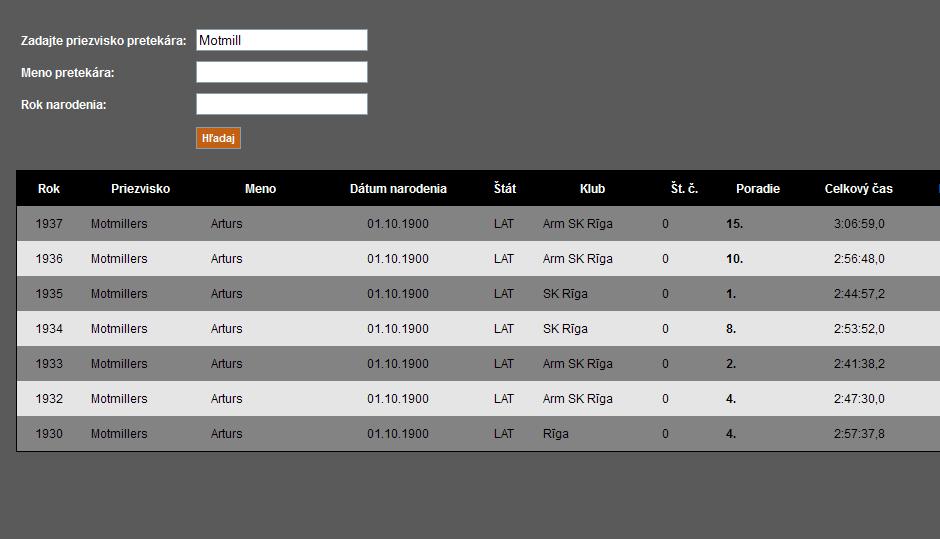Click the Celkový čas column header

[x=858, y=189]
